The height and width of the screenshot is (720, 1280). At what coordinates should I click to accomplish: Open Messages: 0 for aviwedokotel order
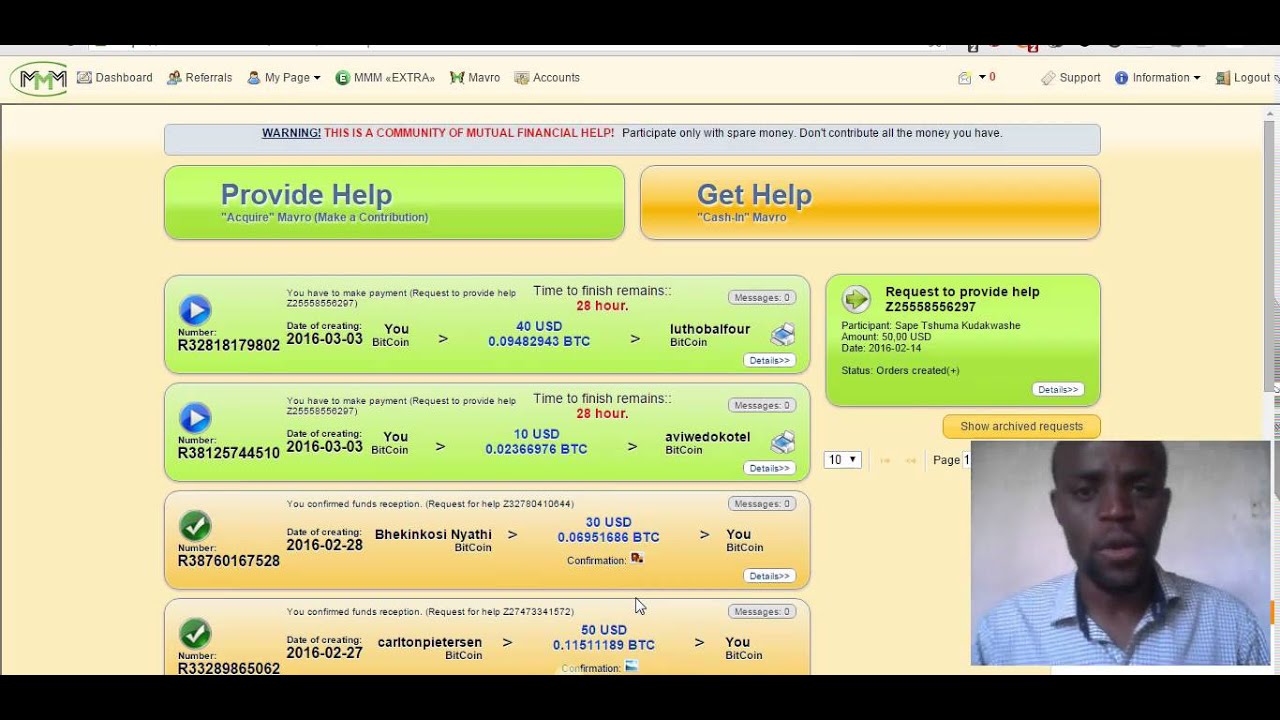coord(762,405)
